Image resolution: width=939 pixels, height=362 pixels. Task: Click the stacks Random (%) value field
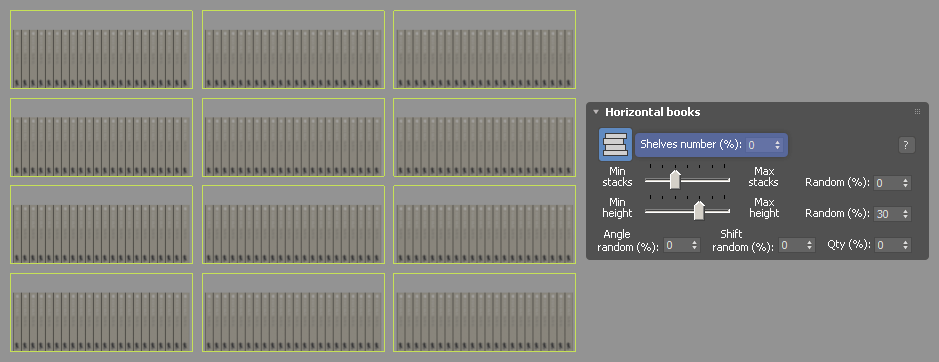[x=887, y=183]
